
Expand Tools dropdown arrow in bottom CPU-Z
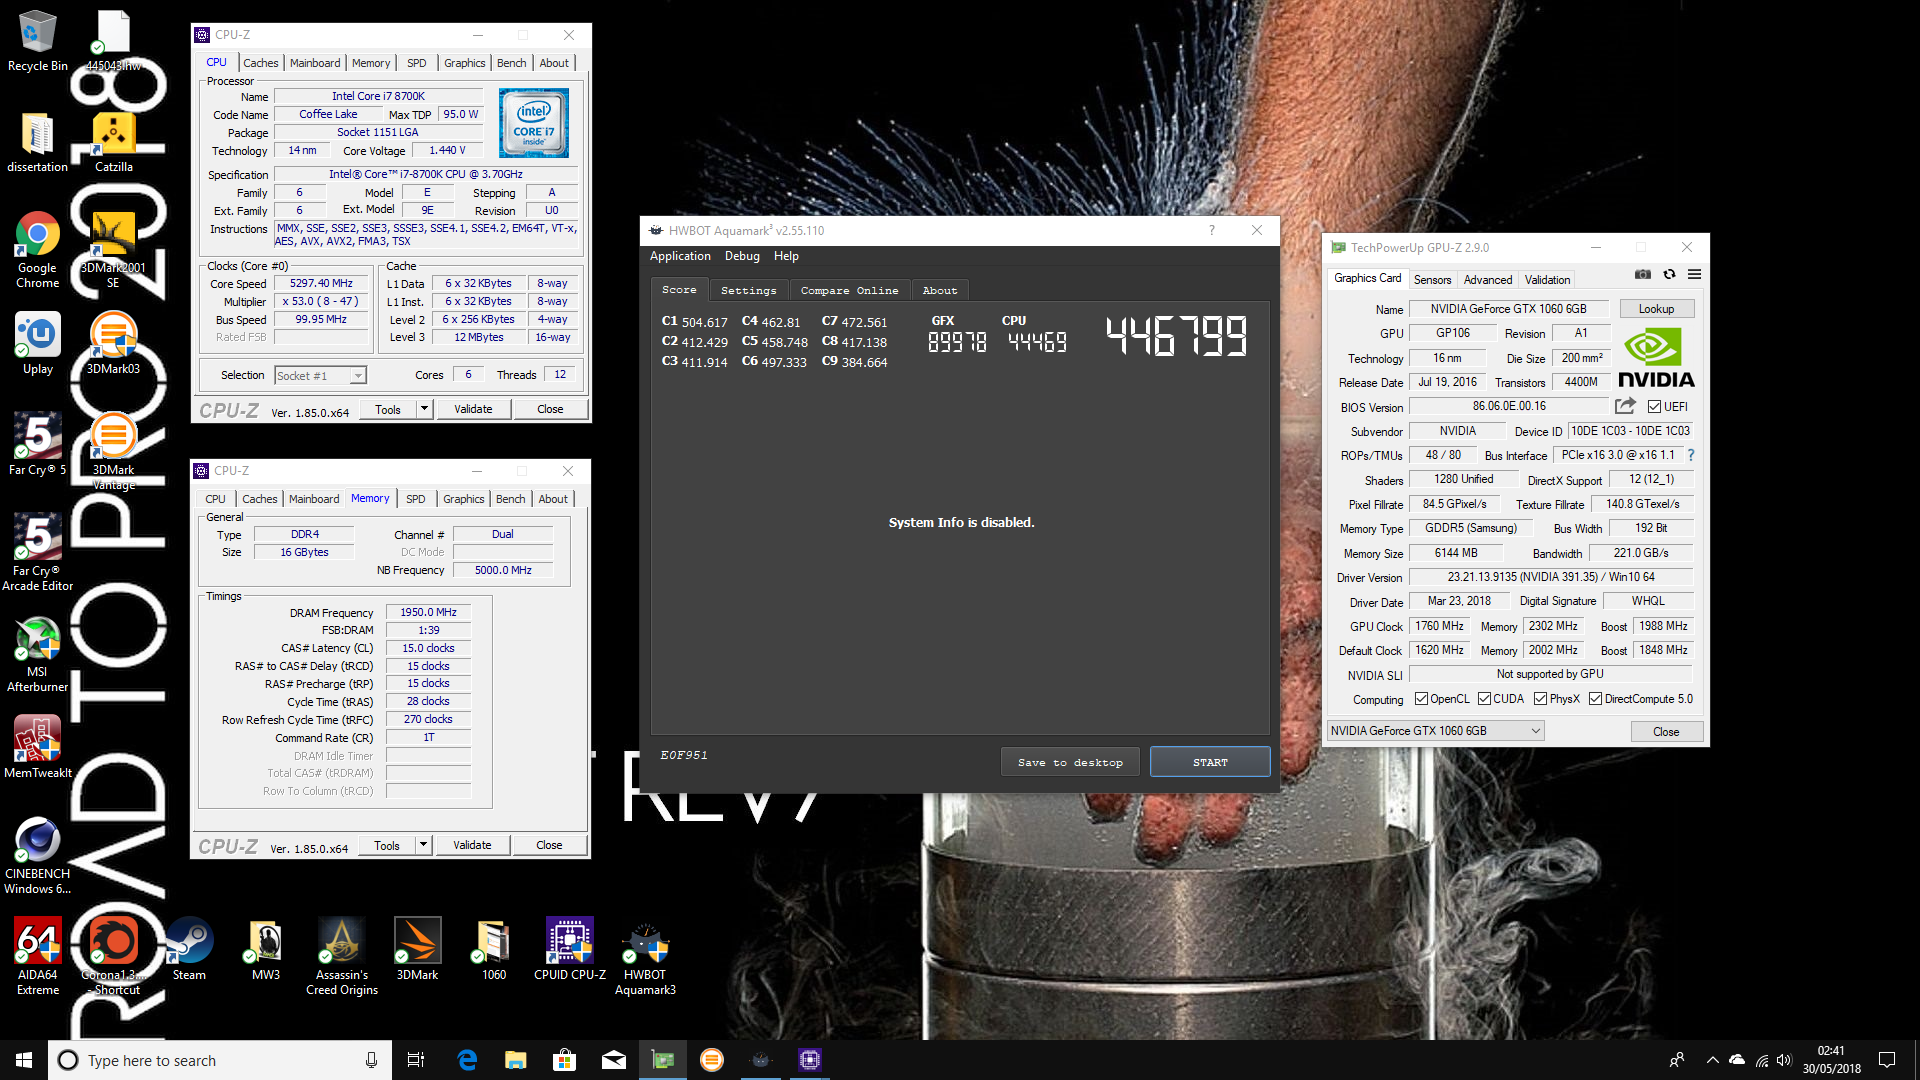tap(423, 845)
